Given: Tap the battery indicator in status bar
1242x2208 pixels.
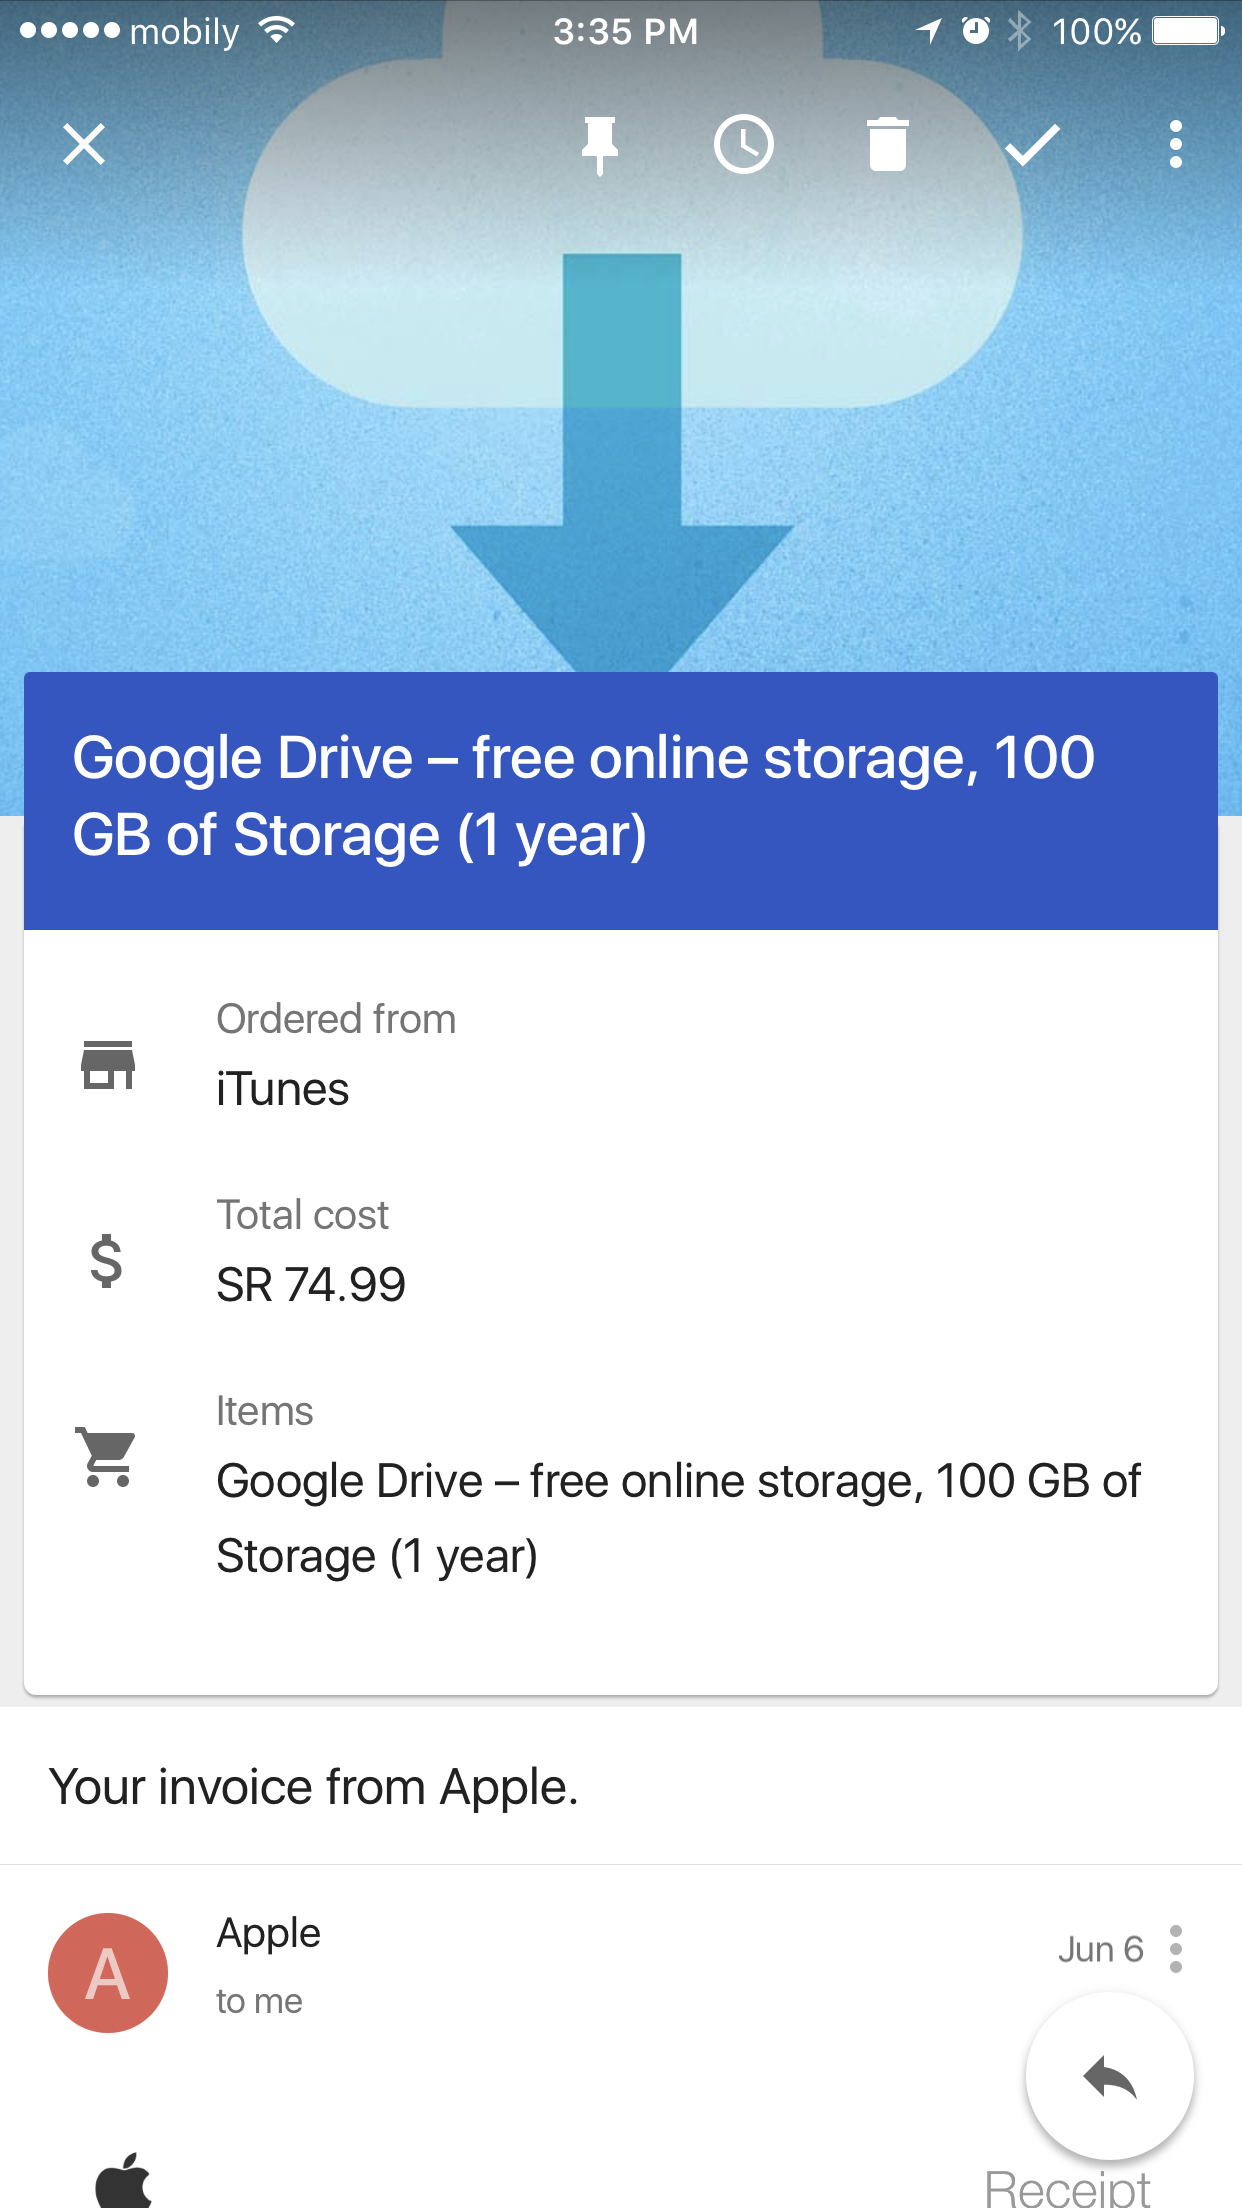Looking at the screenshot, I should click(x=1188, y=31).
